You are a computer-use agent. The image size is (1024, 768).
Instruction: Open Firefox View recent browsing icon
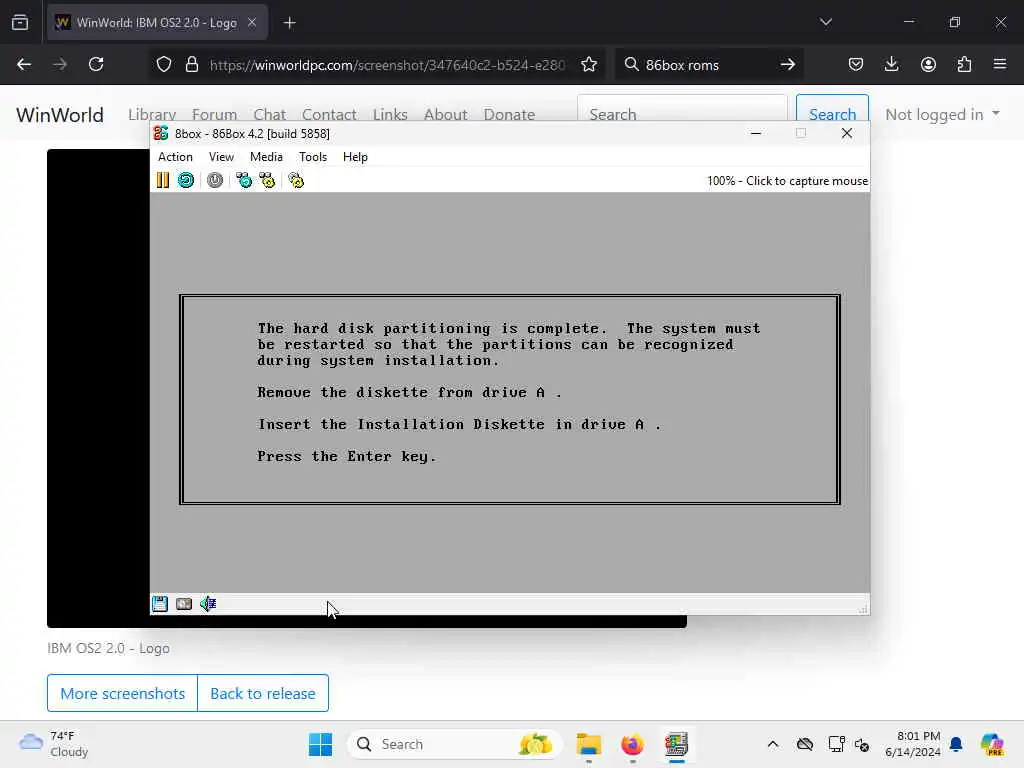pos(20,23)
